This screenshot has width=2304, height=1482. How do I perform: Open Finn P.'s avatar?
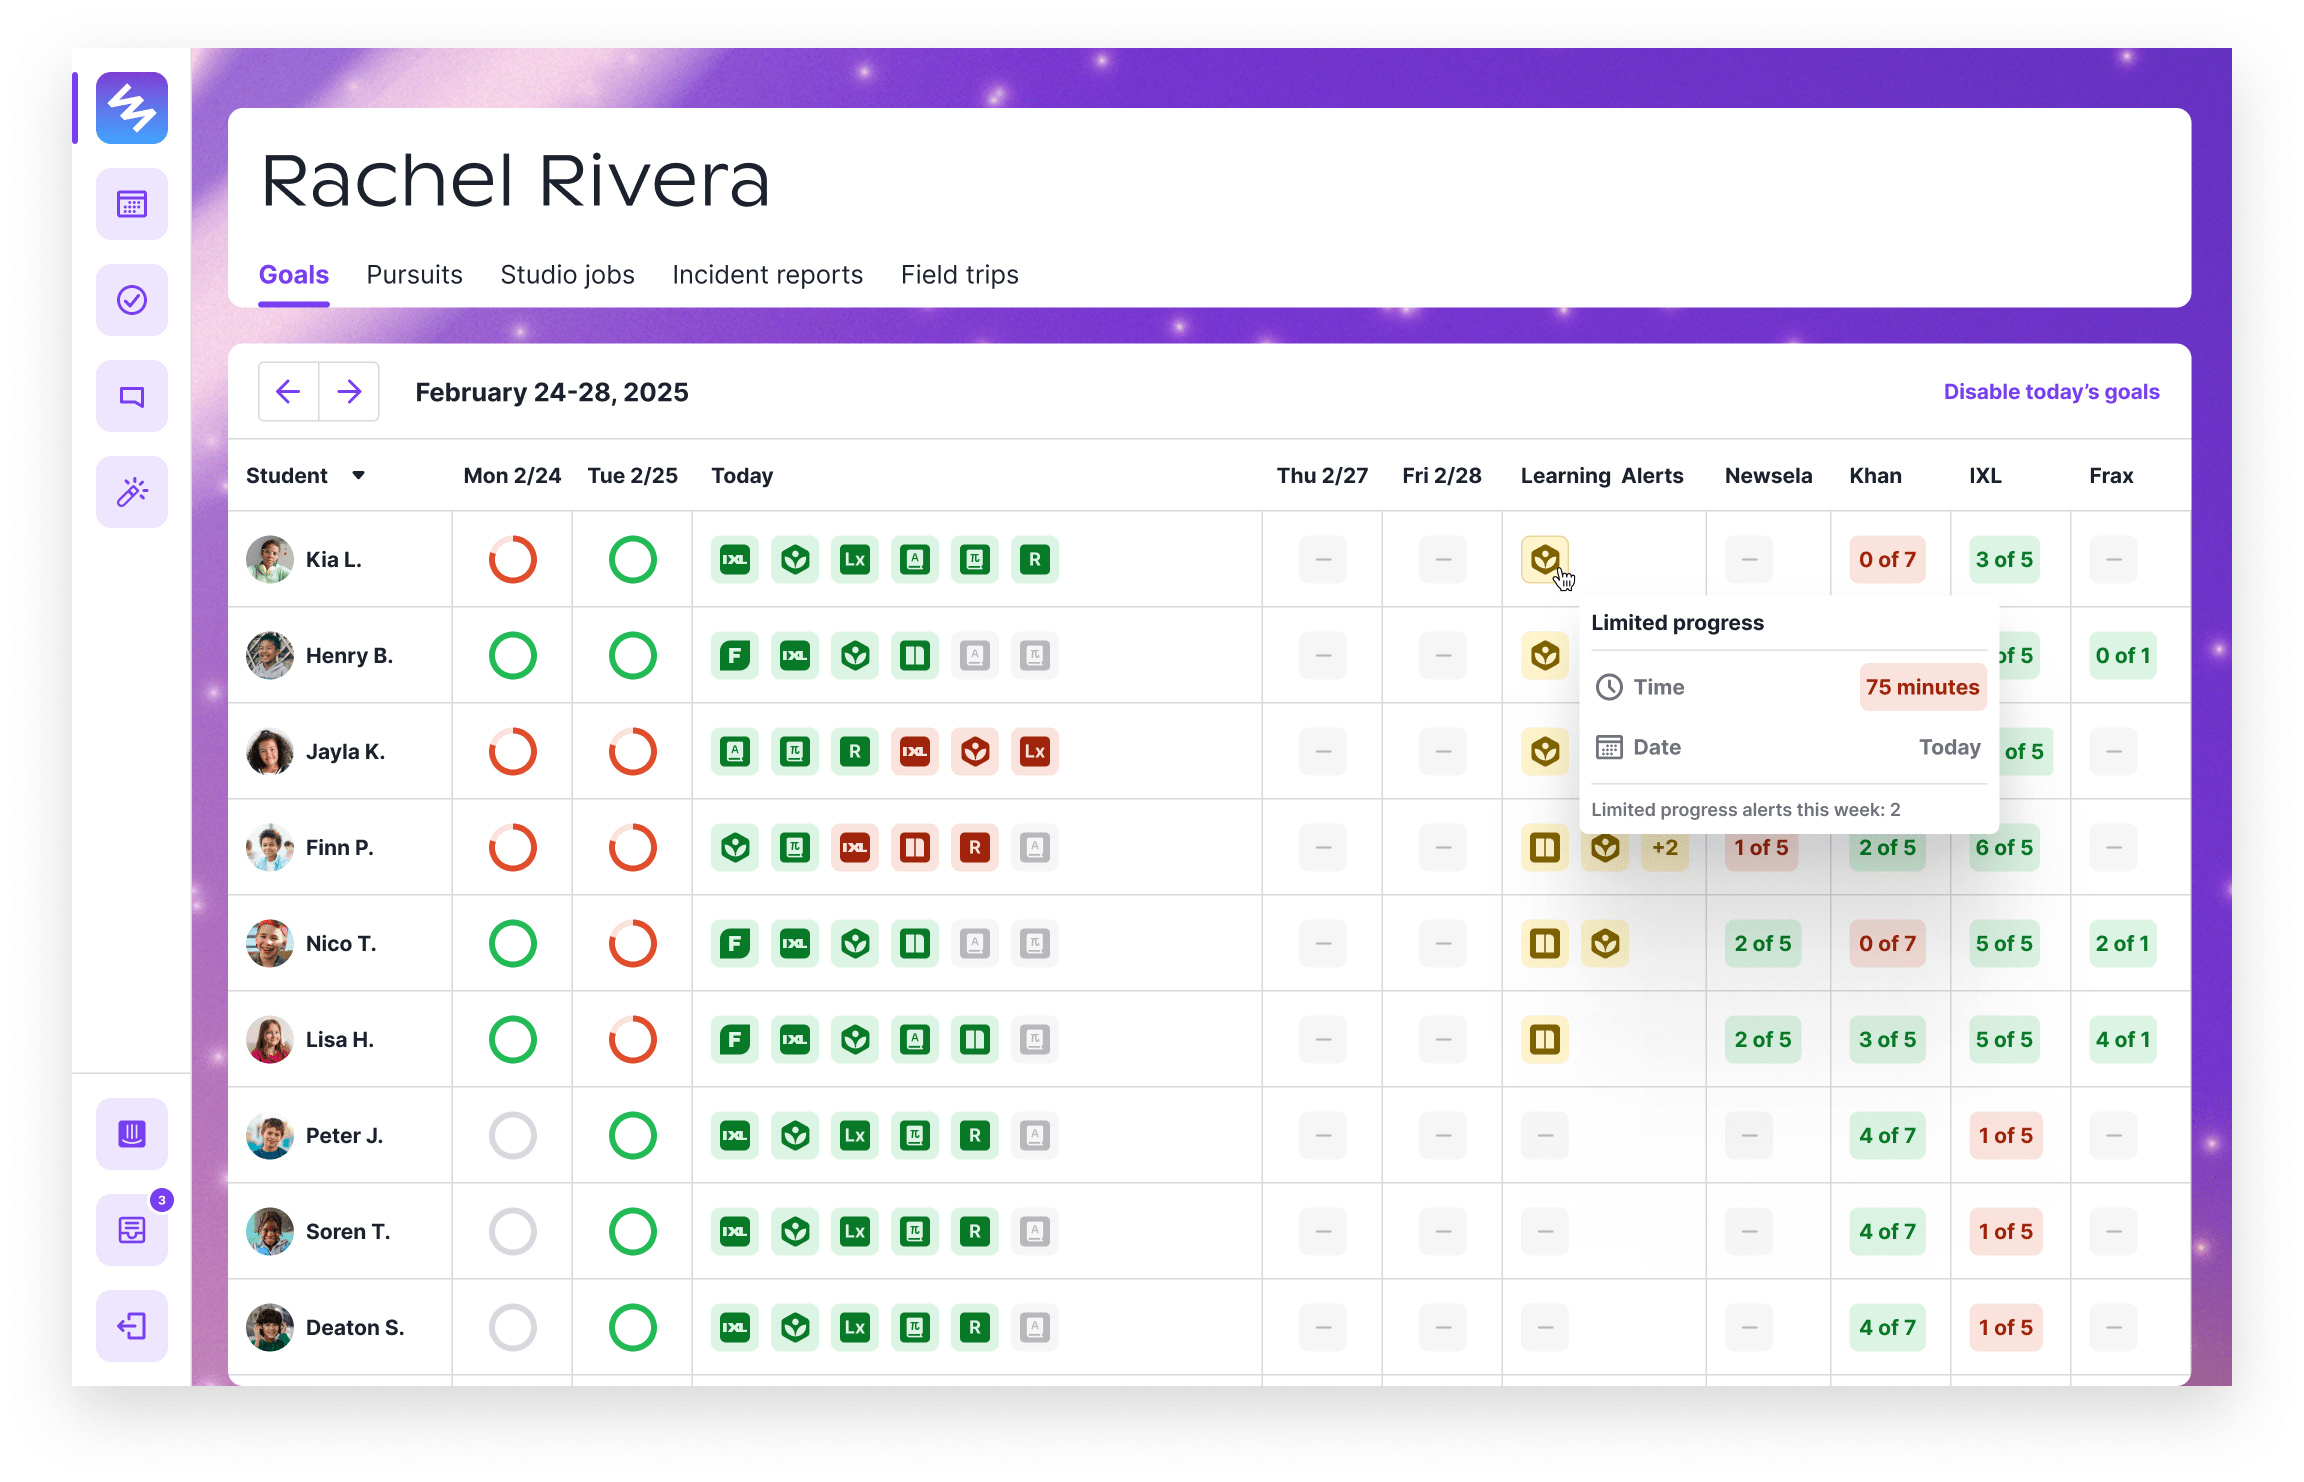[270, 848]
